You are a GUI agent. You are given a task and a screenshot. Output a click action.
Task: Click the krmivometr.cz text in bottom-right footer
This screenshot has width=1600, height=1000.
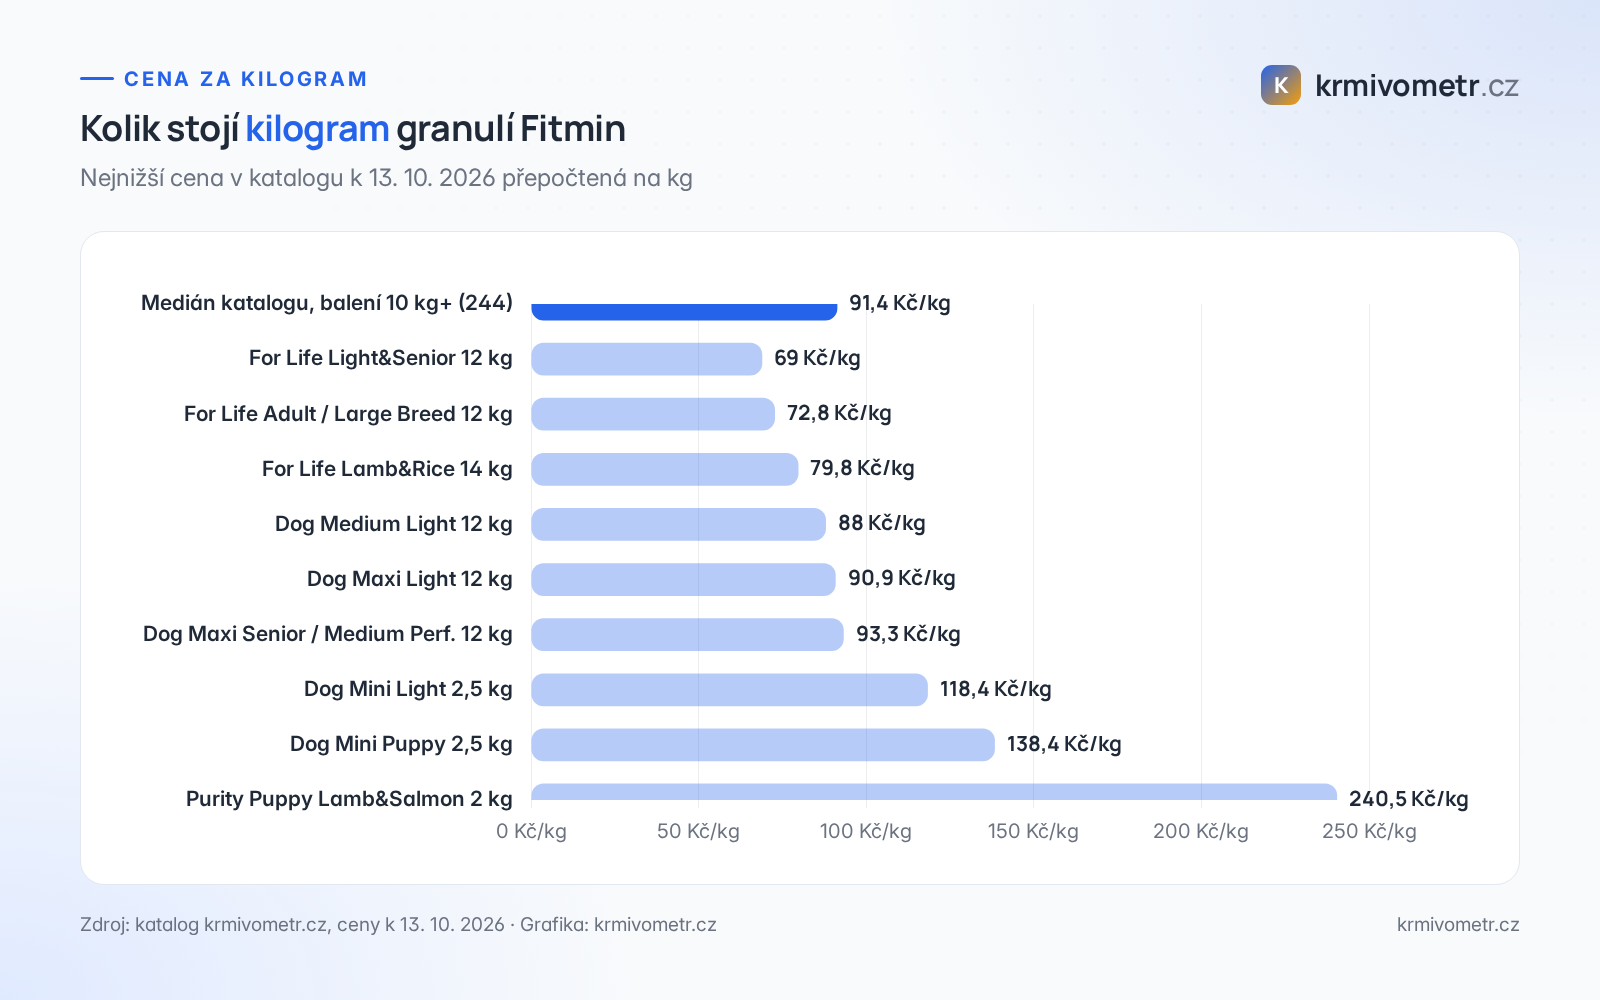[x=1458, y=924]
